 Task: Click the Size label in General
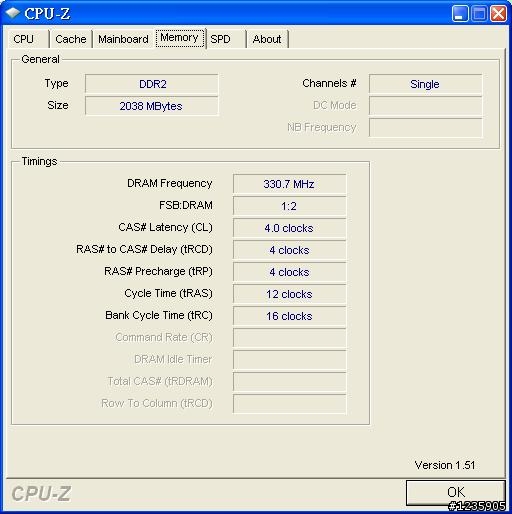click(58, 105)
